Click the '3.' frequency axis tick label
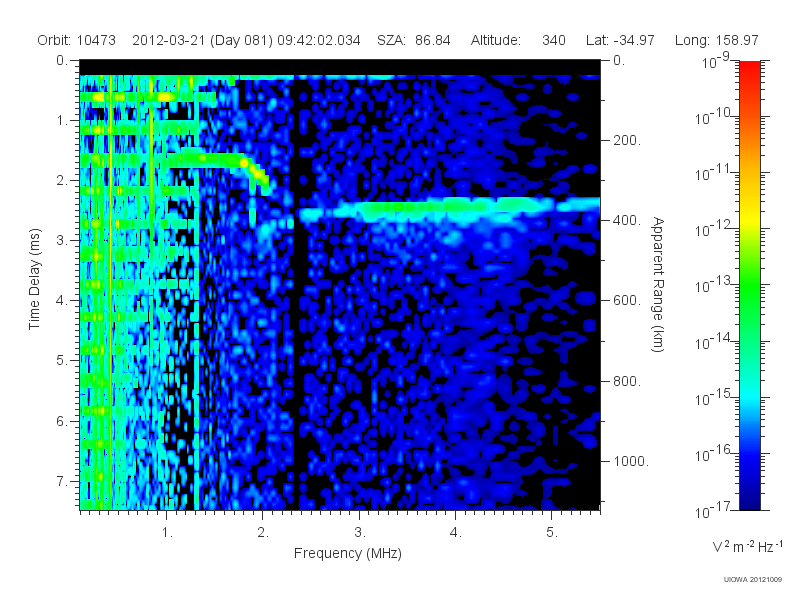This screenshot has width=800, height=600. click(x=360, y=533)
